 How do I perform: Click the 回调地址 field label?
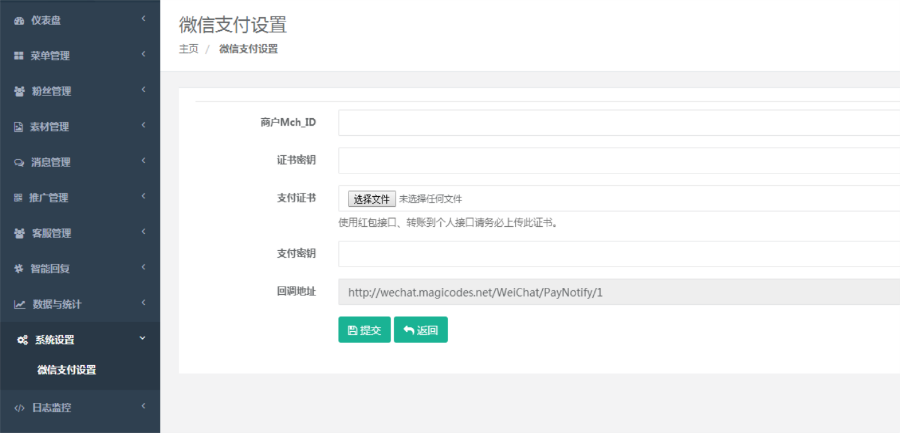296,292
